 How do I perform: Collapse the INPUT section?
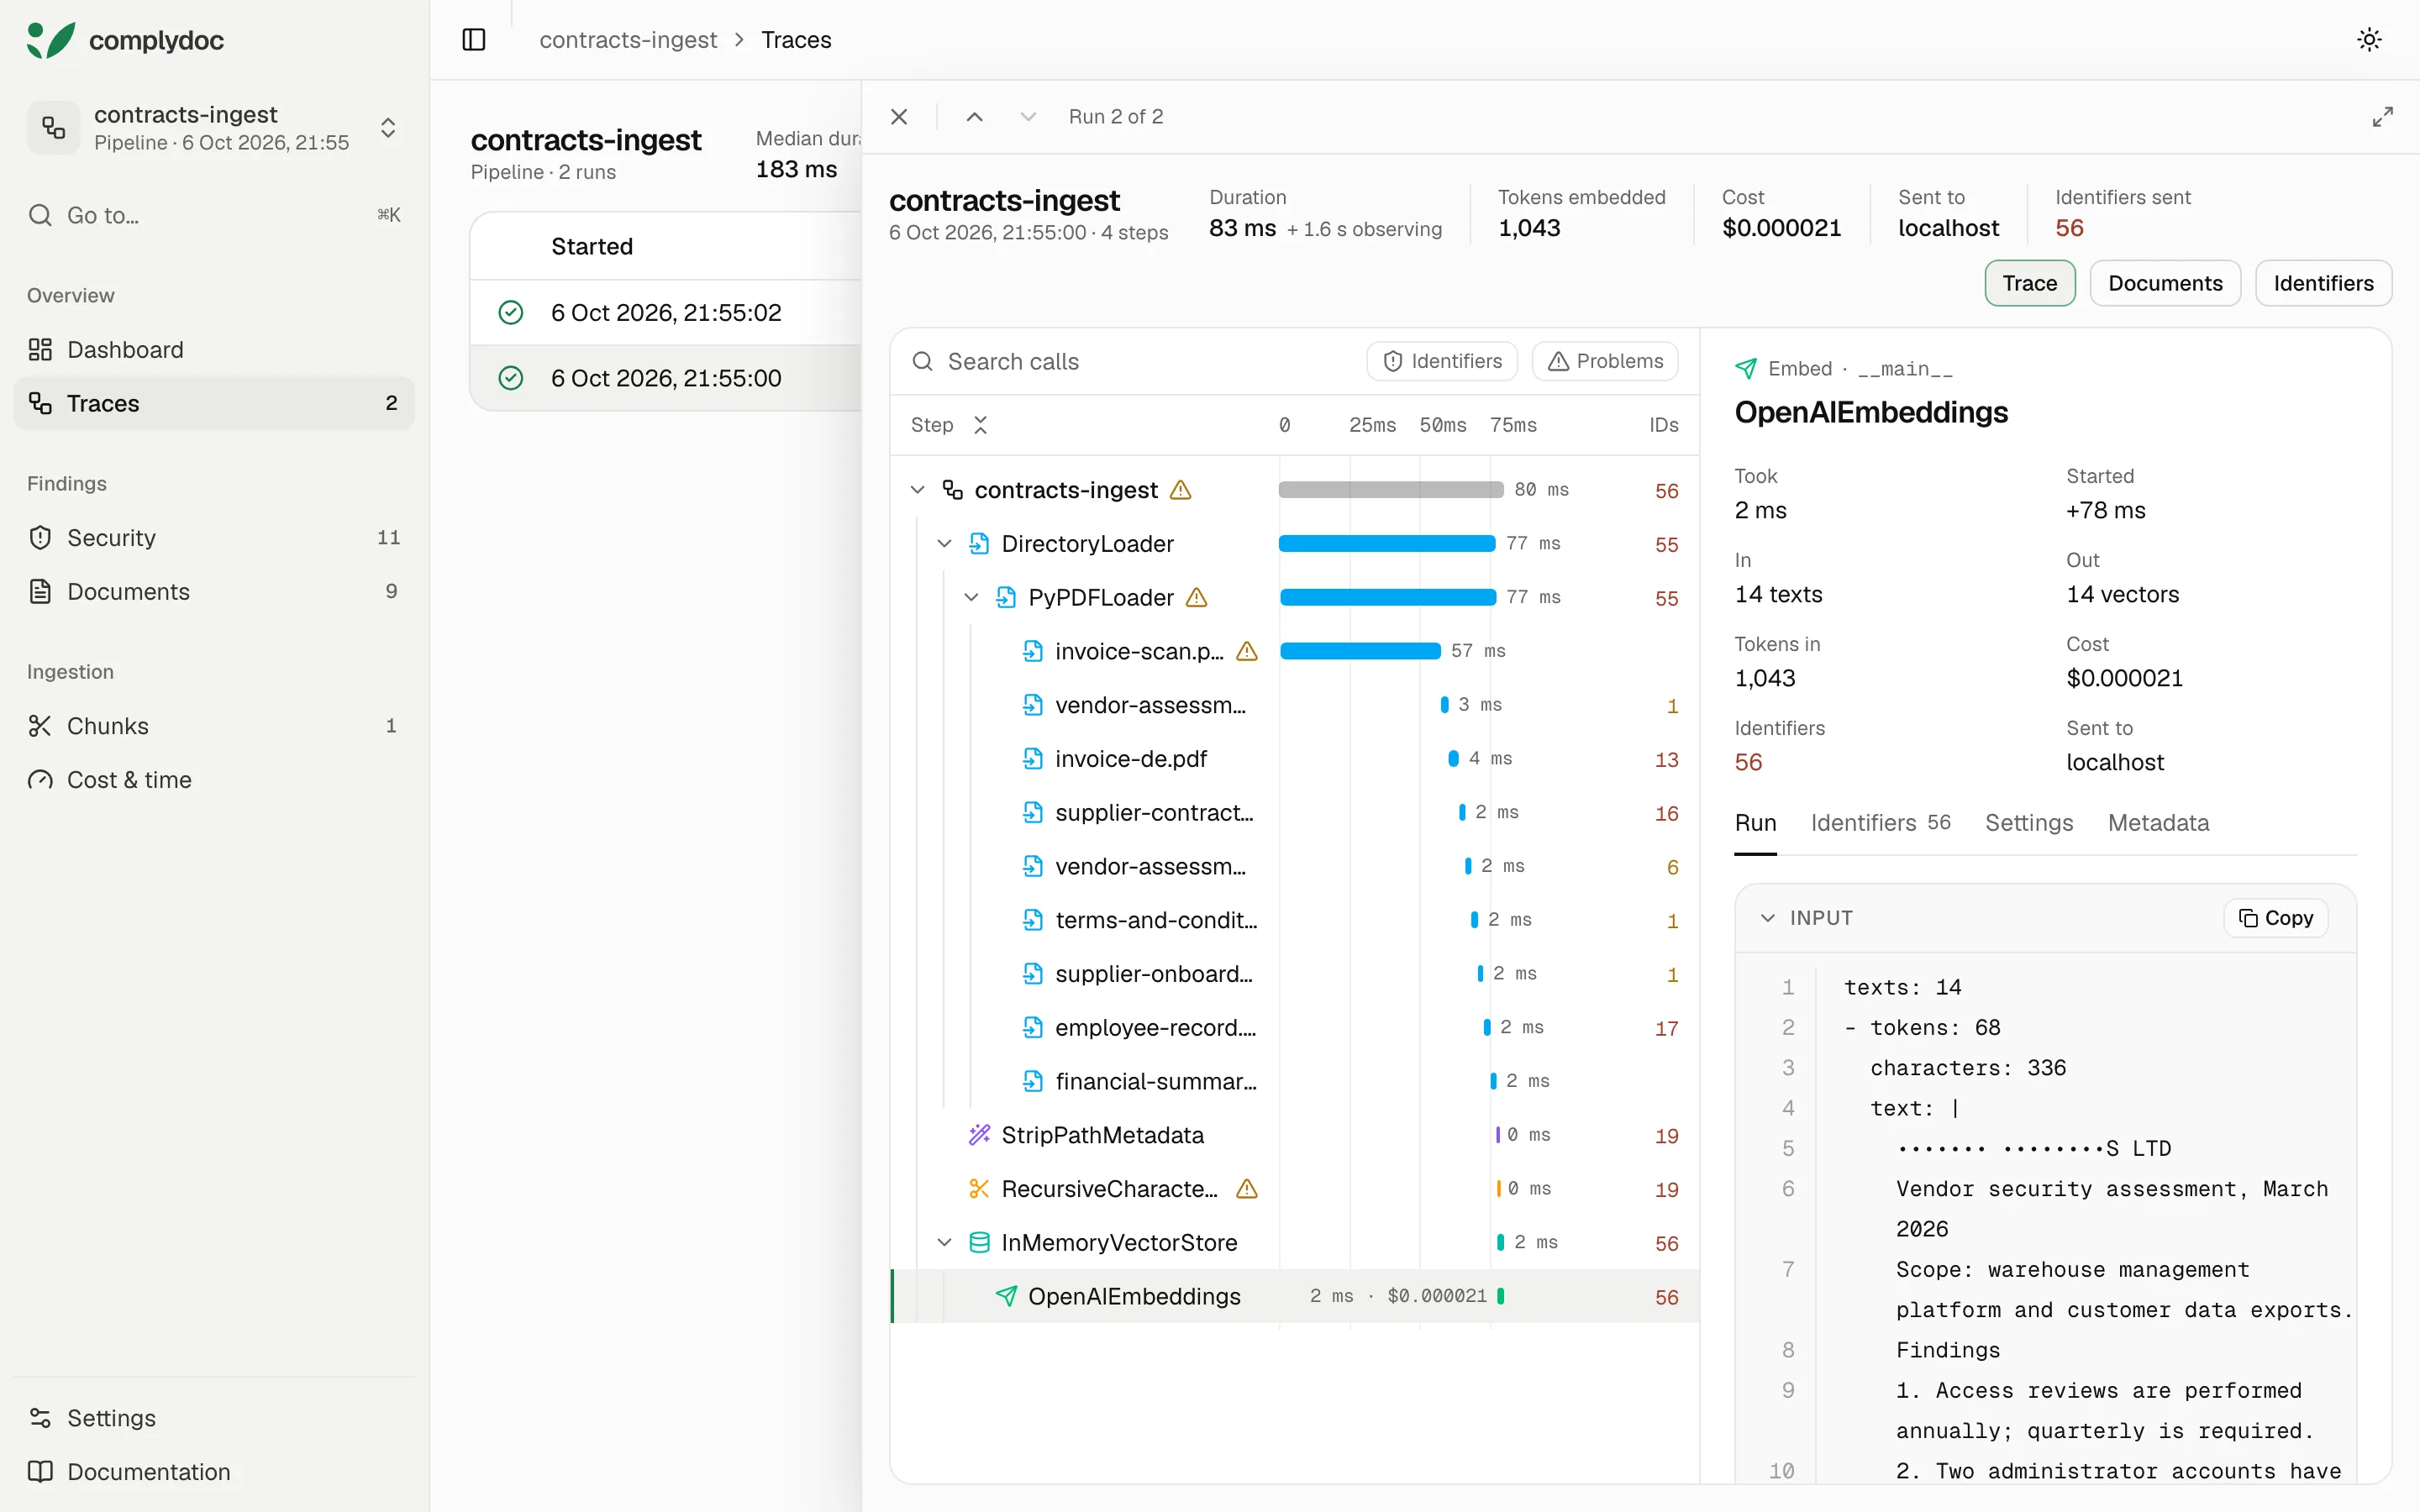click(1768, 918)
